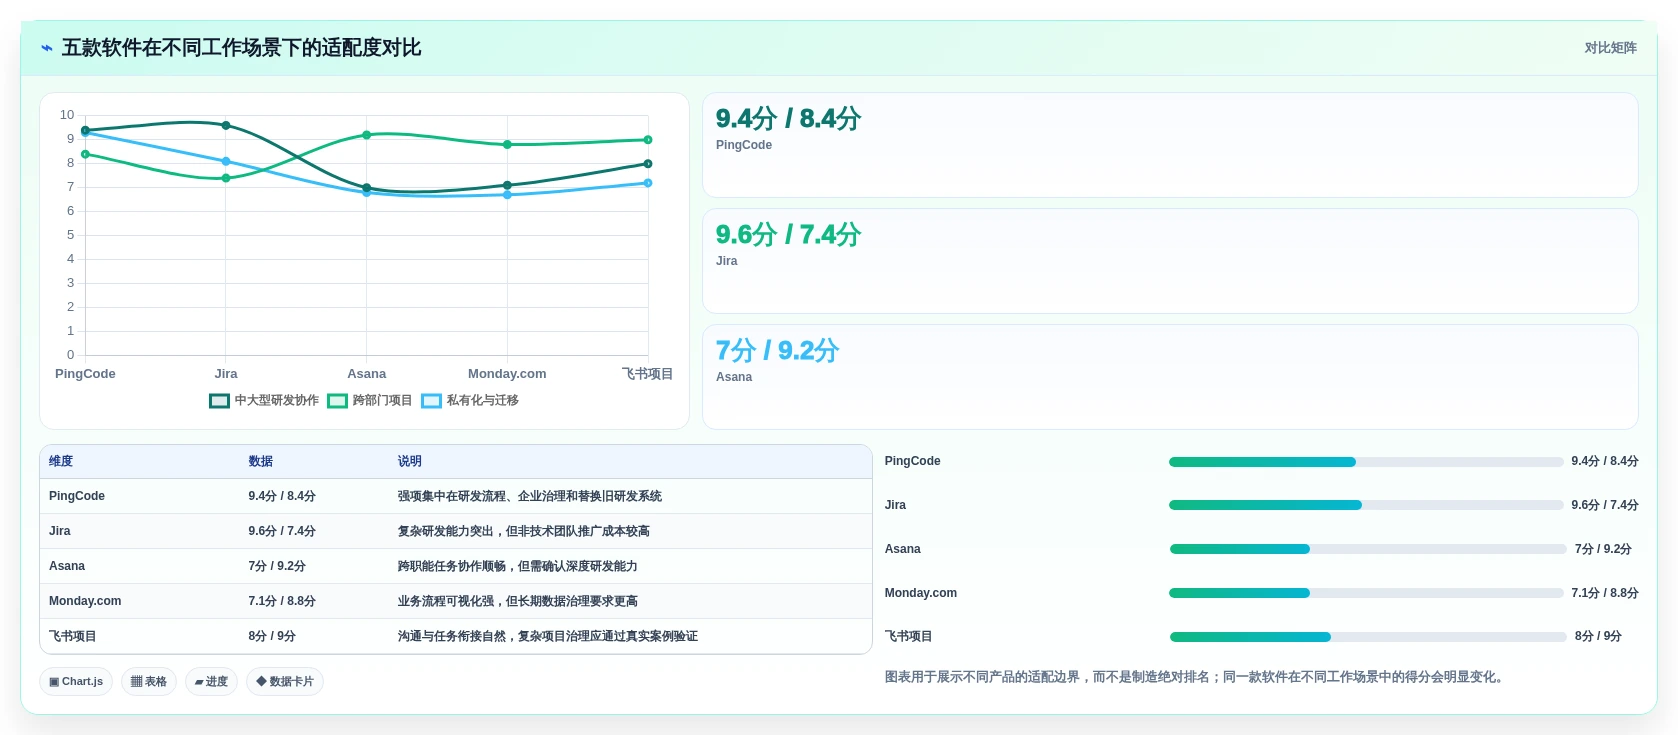Click the Monday.com label on the chart x-axis
Screen dimensions: 1678x735
507,374
